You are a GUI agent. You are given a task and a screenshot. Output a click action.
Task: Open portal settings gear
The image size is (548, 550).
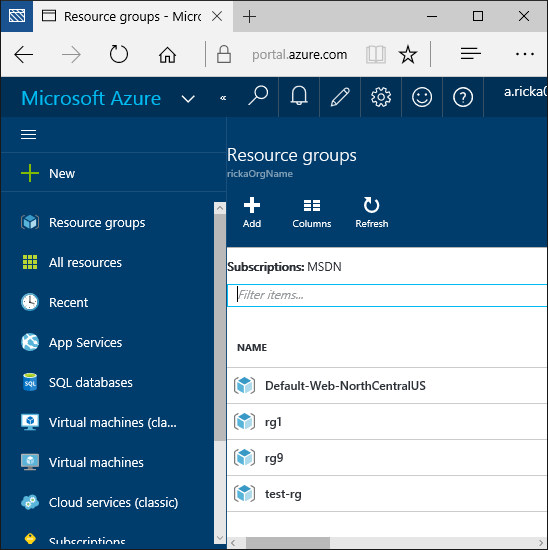tap(381, 97)
